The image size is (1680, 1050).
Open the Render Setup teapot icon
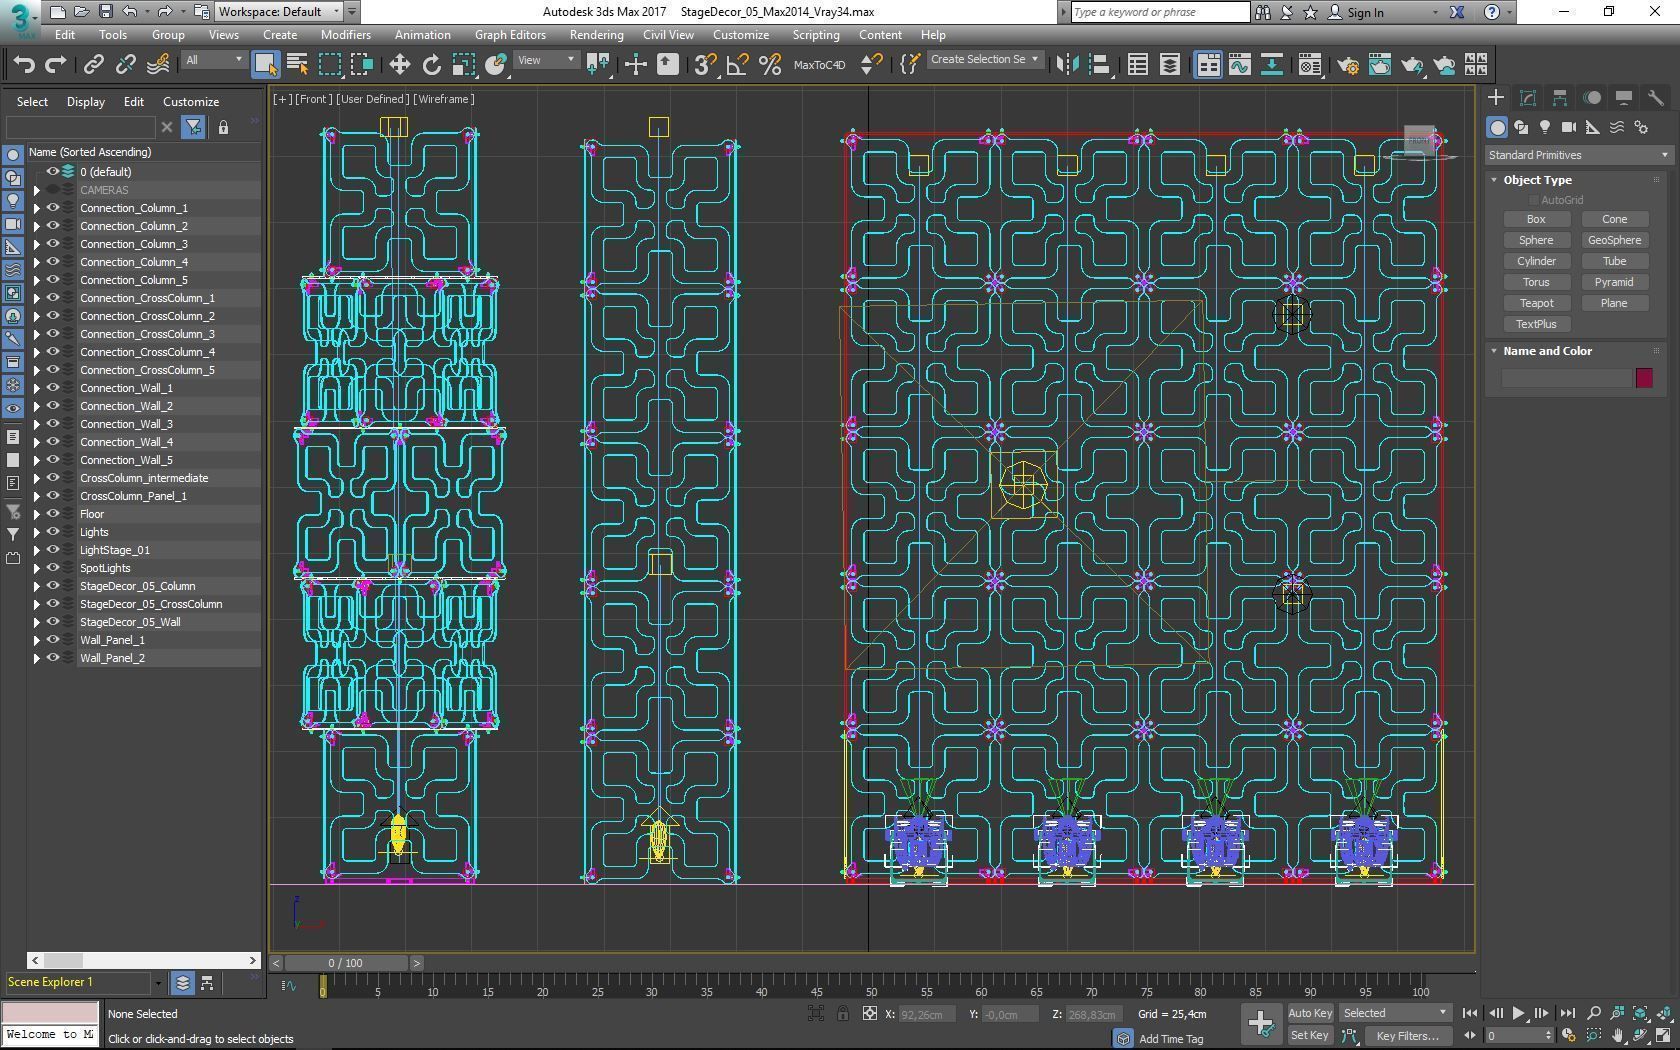click(x=1347, y=65)
